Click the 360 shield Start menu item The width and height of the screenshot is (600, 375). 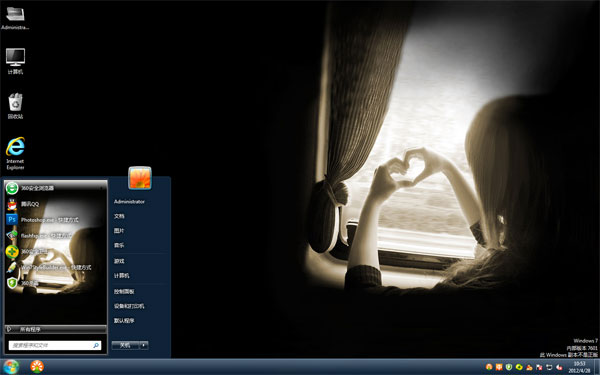[x=55, y=283]
